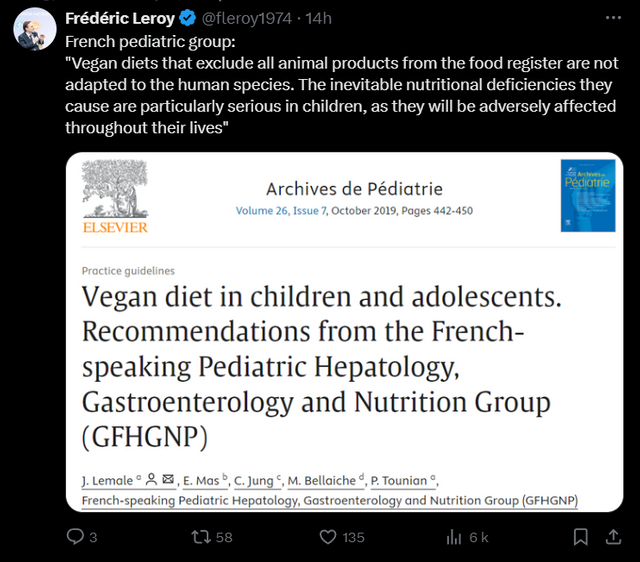Open the @fleroy1974 handle link
The width and height of the screenshot is (640, 562).
point(247,18)
